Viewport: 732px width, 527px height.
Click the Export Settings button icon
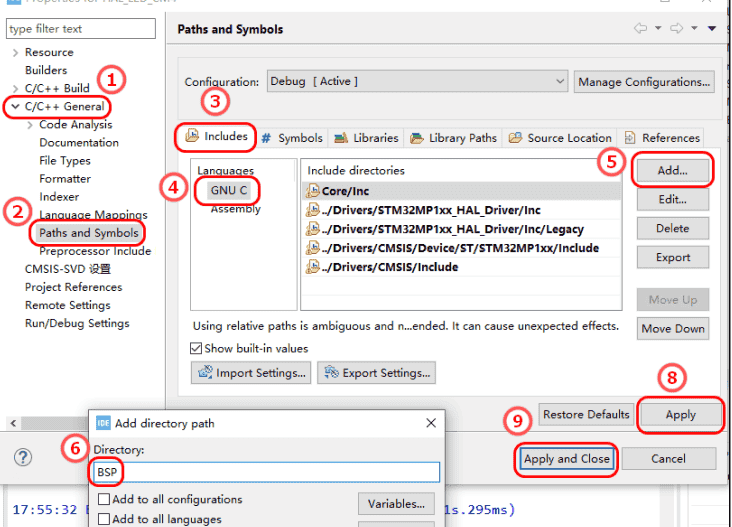pyautogui.click(x=330, y=373)
